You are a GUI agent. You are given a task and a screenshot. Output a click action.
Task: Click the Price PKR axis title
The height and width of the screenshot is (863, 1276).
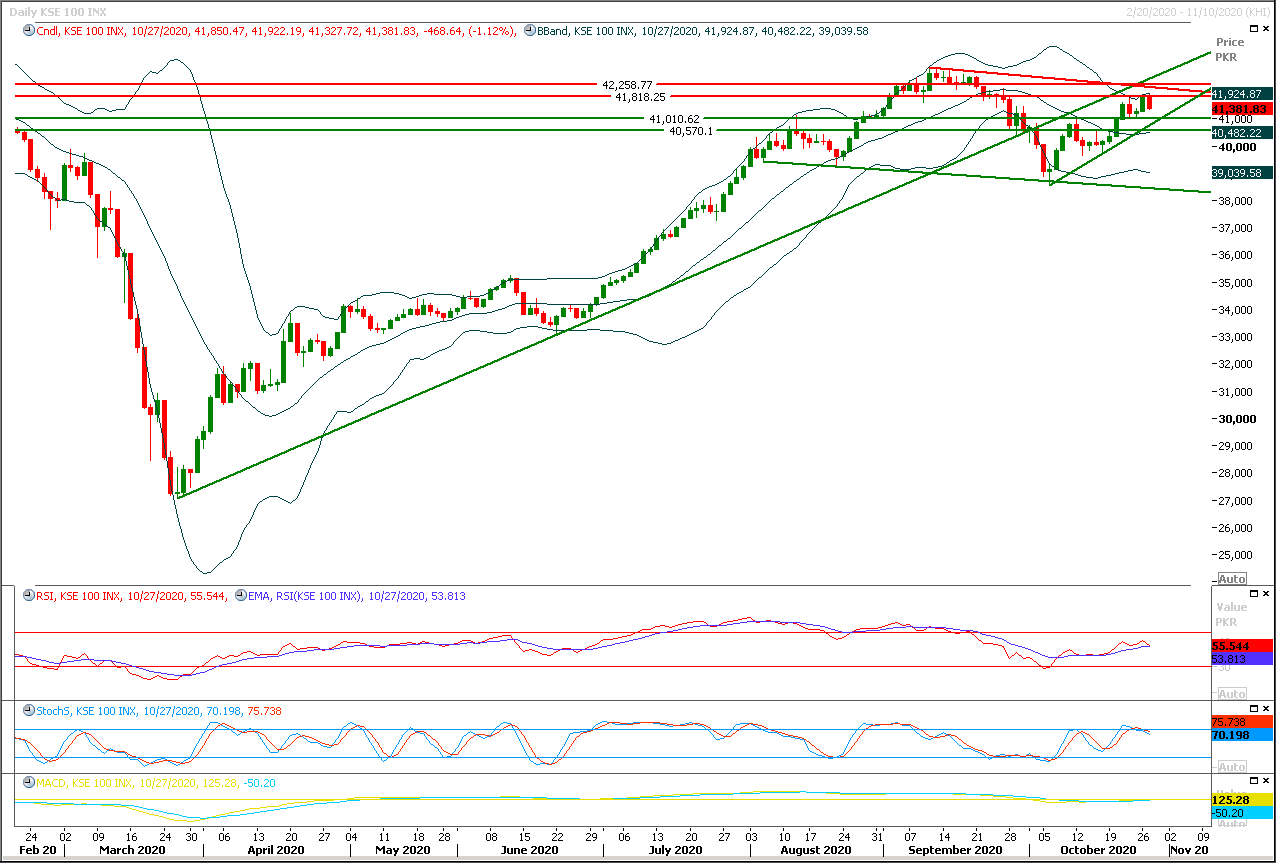coord(1229,49)
